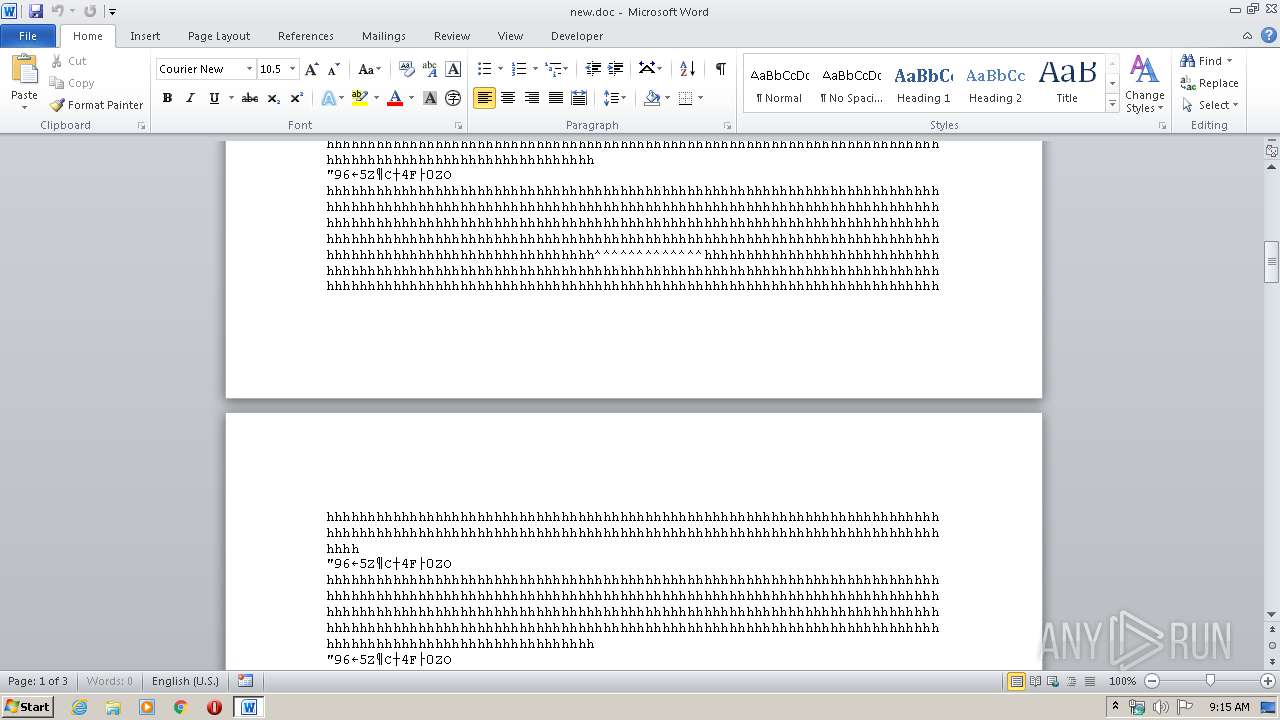Open the File tab
The width and height of the screenshot is (1280, 720).
coord(28,36)
